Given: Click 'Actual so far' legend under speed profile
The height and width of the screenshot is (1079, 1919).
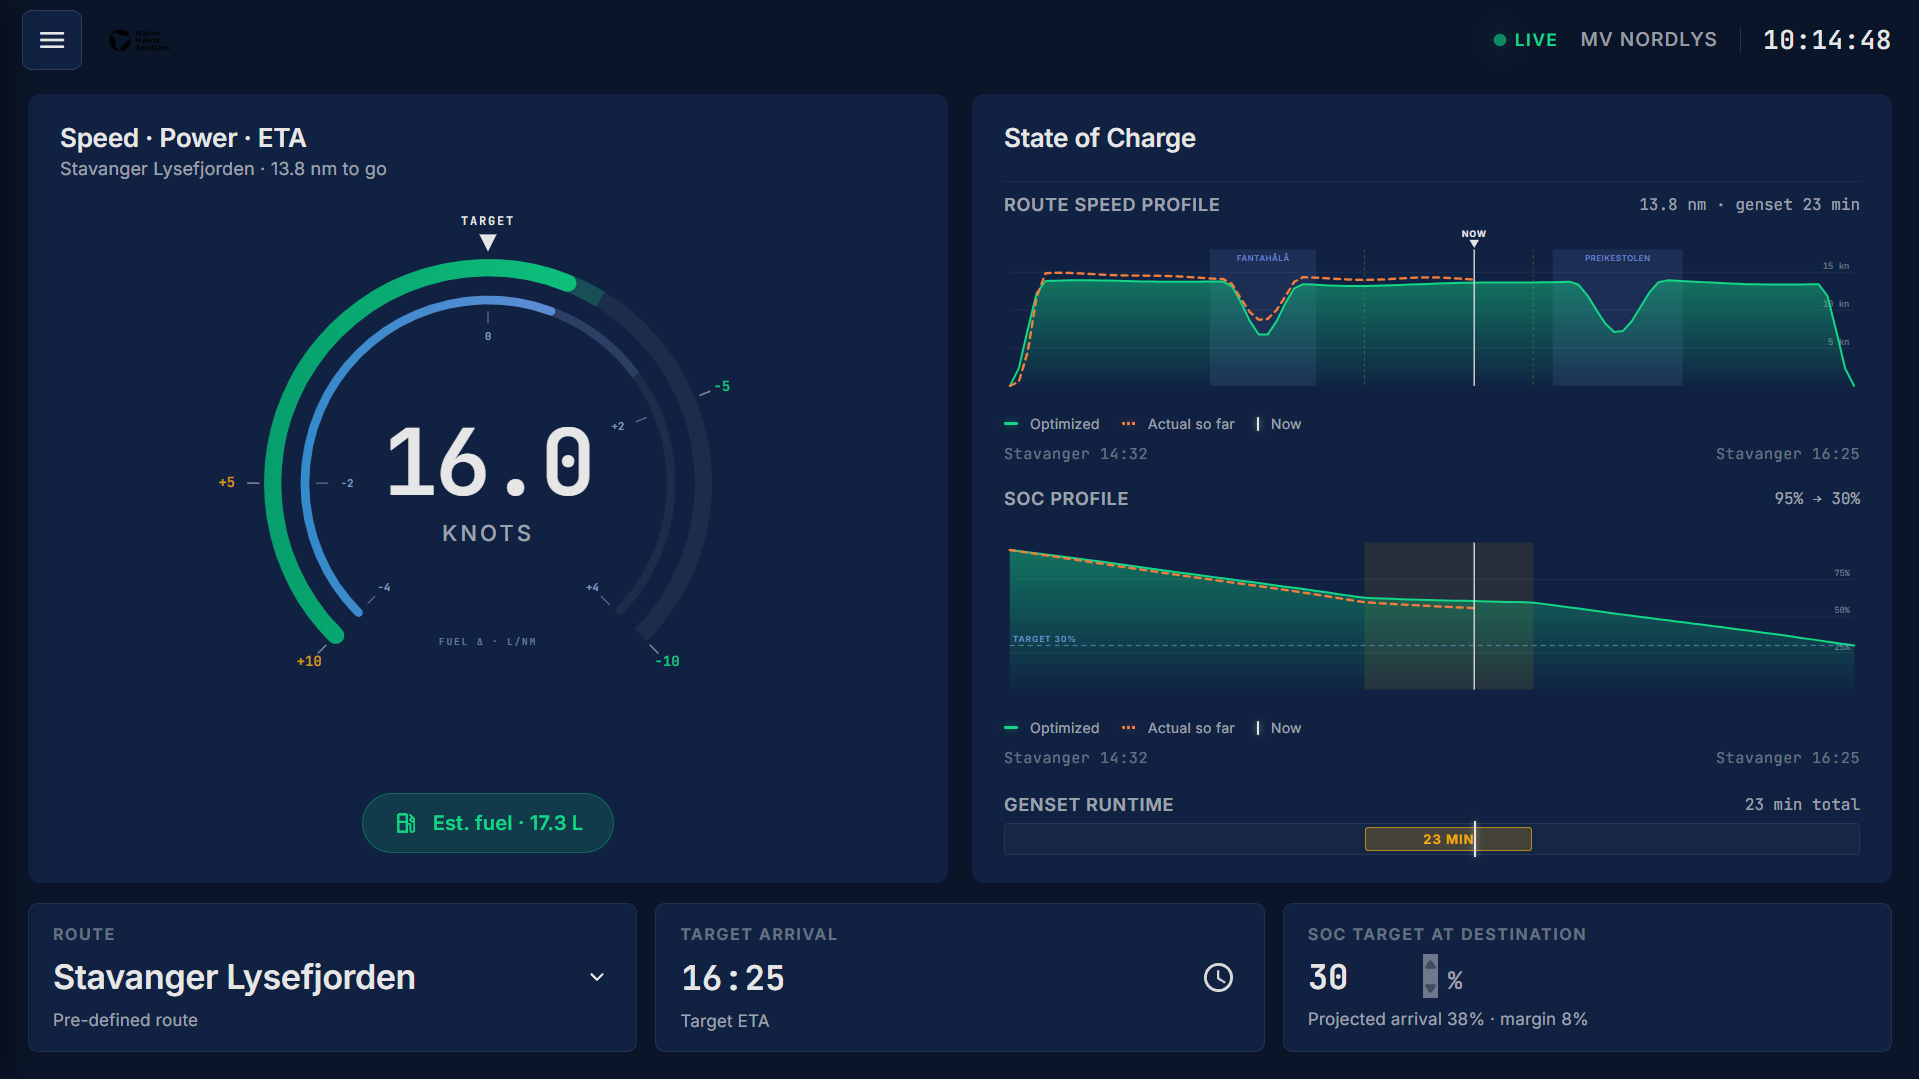Looking at the screenshot, I should tap(1179, 424).
